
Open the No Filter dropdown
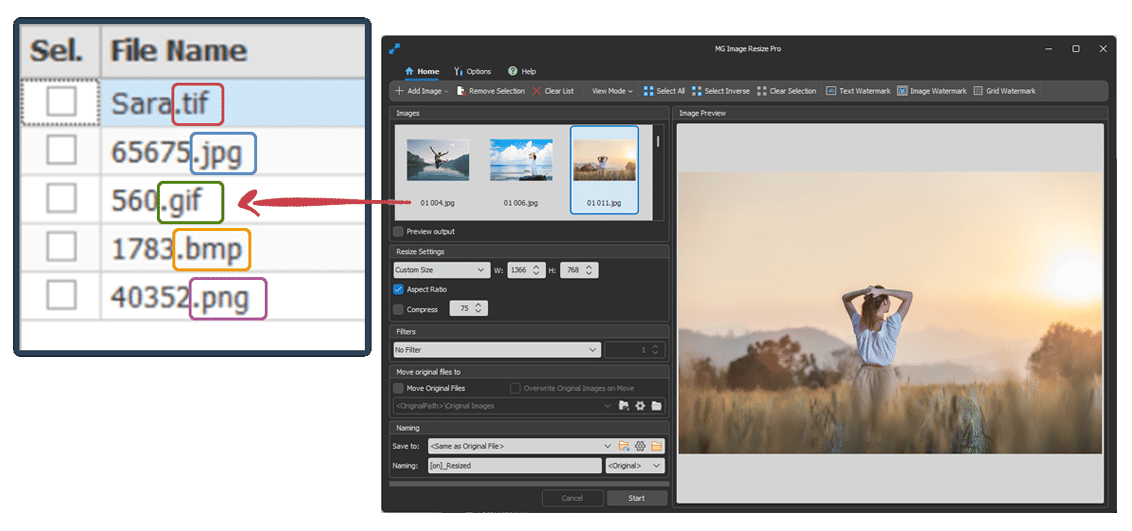coord(497,349)
